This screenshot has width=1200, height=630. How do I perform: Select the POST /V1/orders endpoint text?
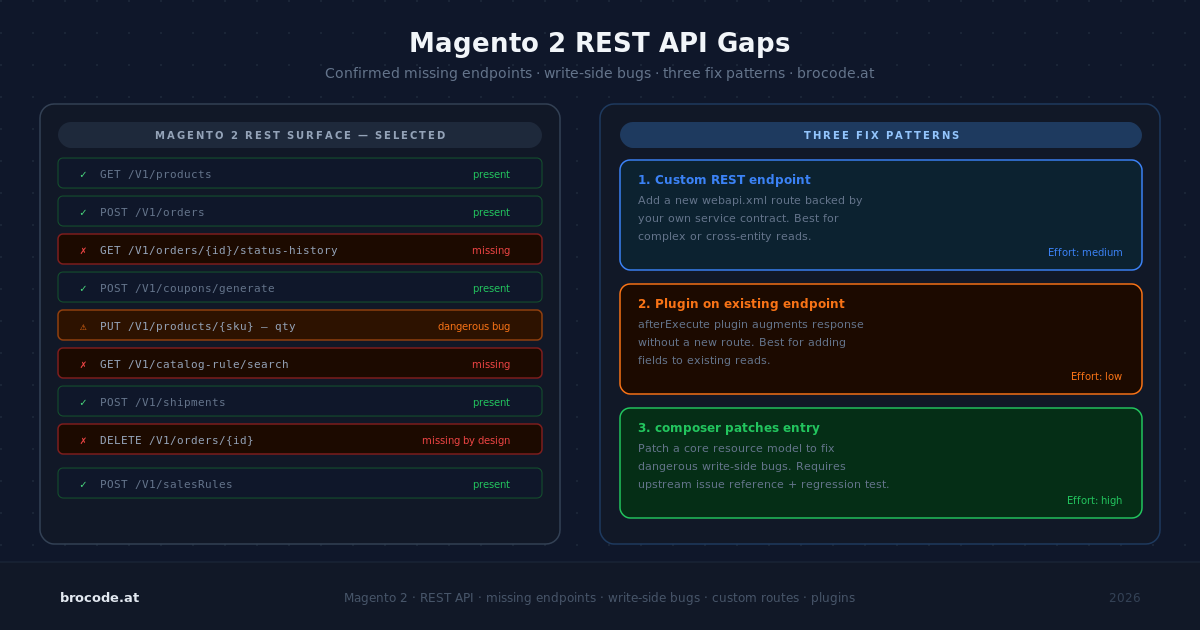pyautogui.click(x=152, y=212)
